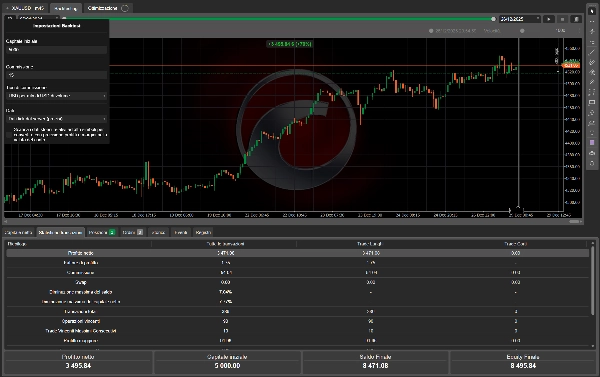Open the Statistiche di trading bottom tab
This screenshot has height=377, width=600.
click(60, 232)
